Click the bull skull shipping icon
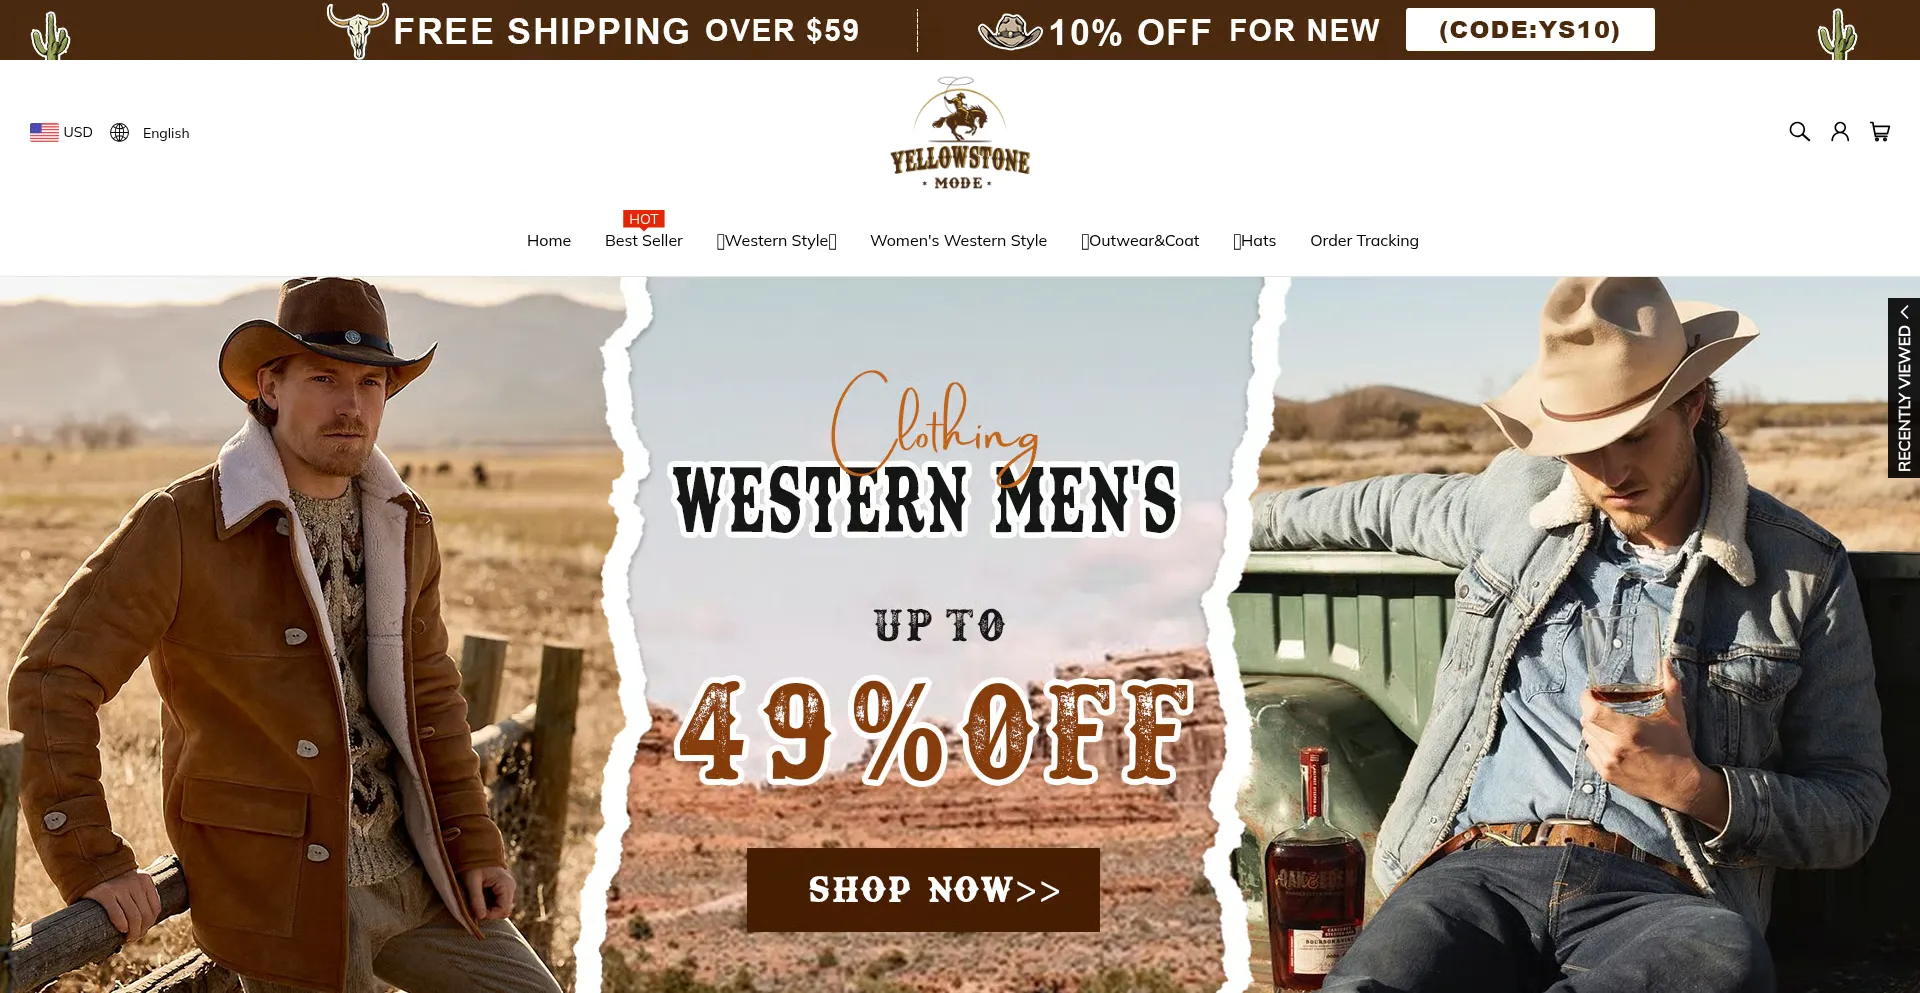Screen dimensions: 1920x993 [x=357, y=30]
